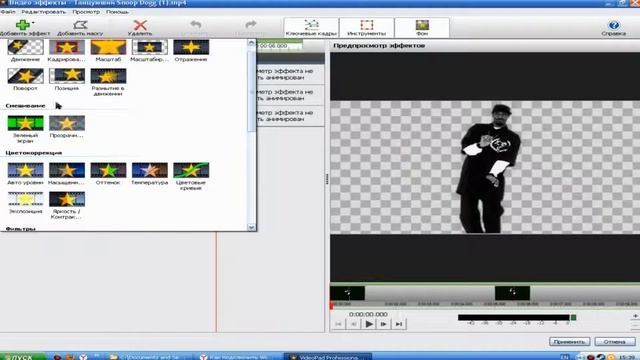
Task: Click the effects list scroll-up arrow
Action: (x=251, y=43)
